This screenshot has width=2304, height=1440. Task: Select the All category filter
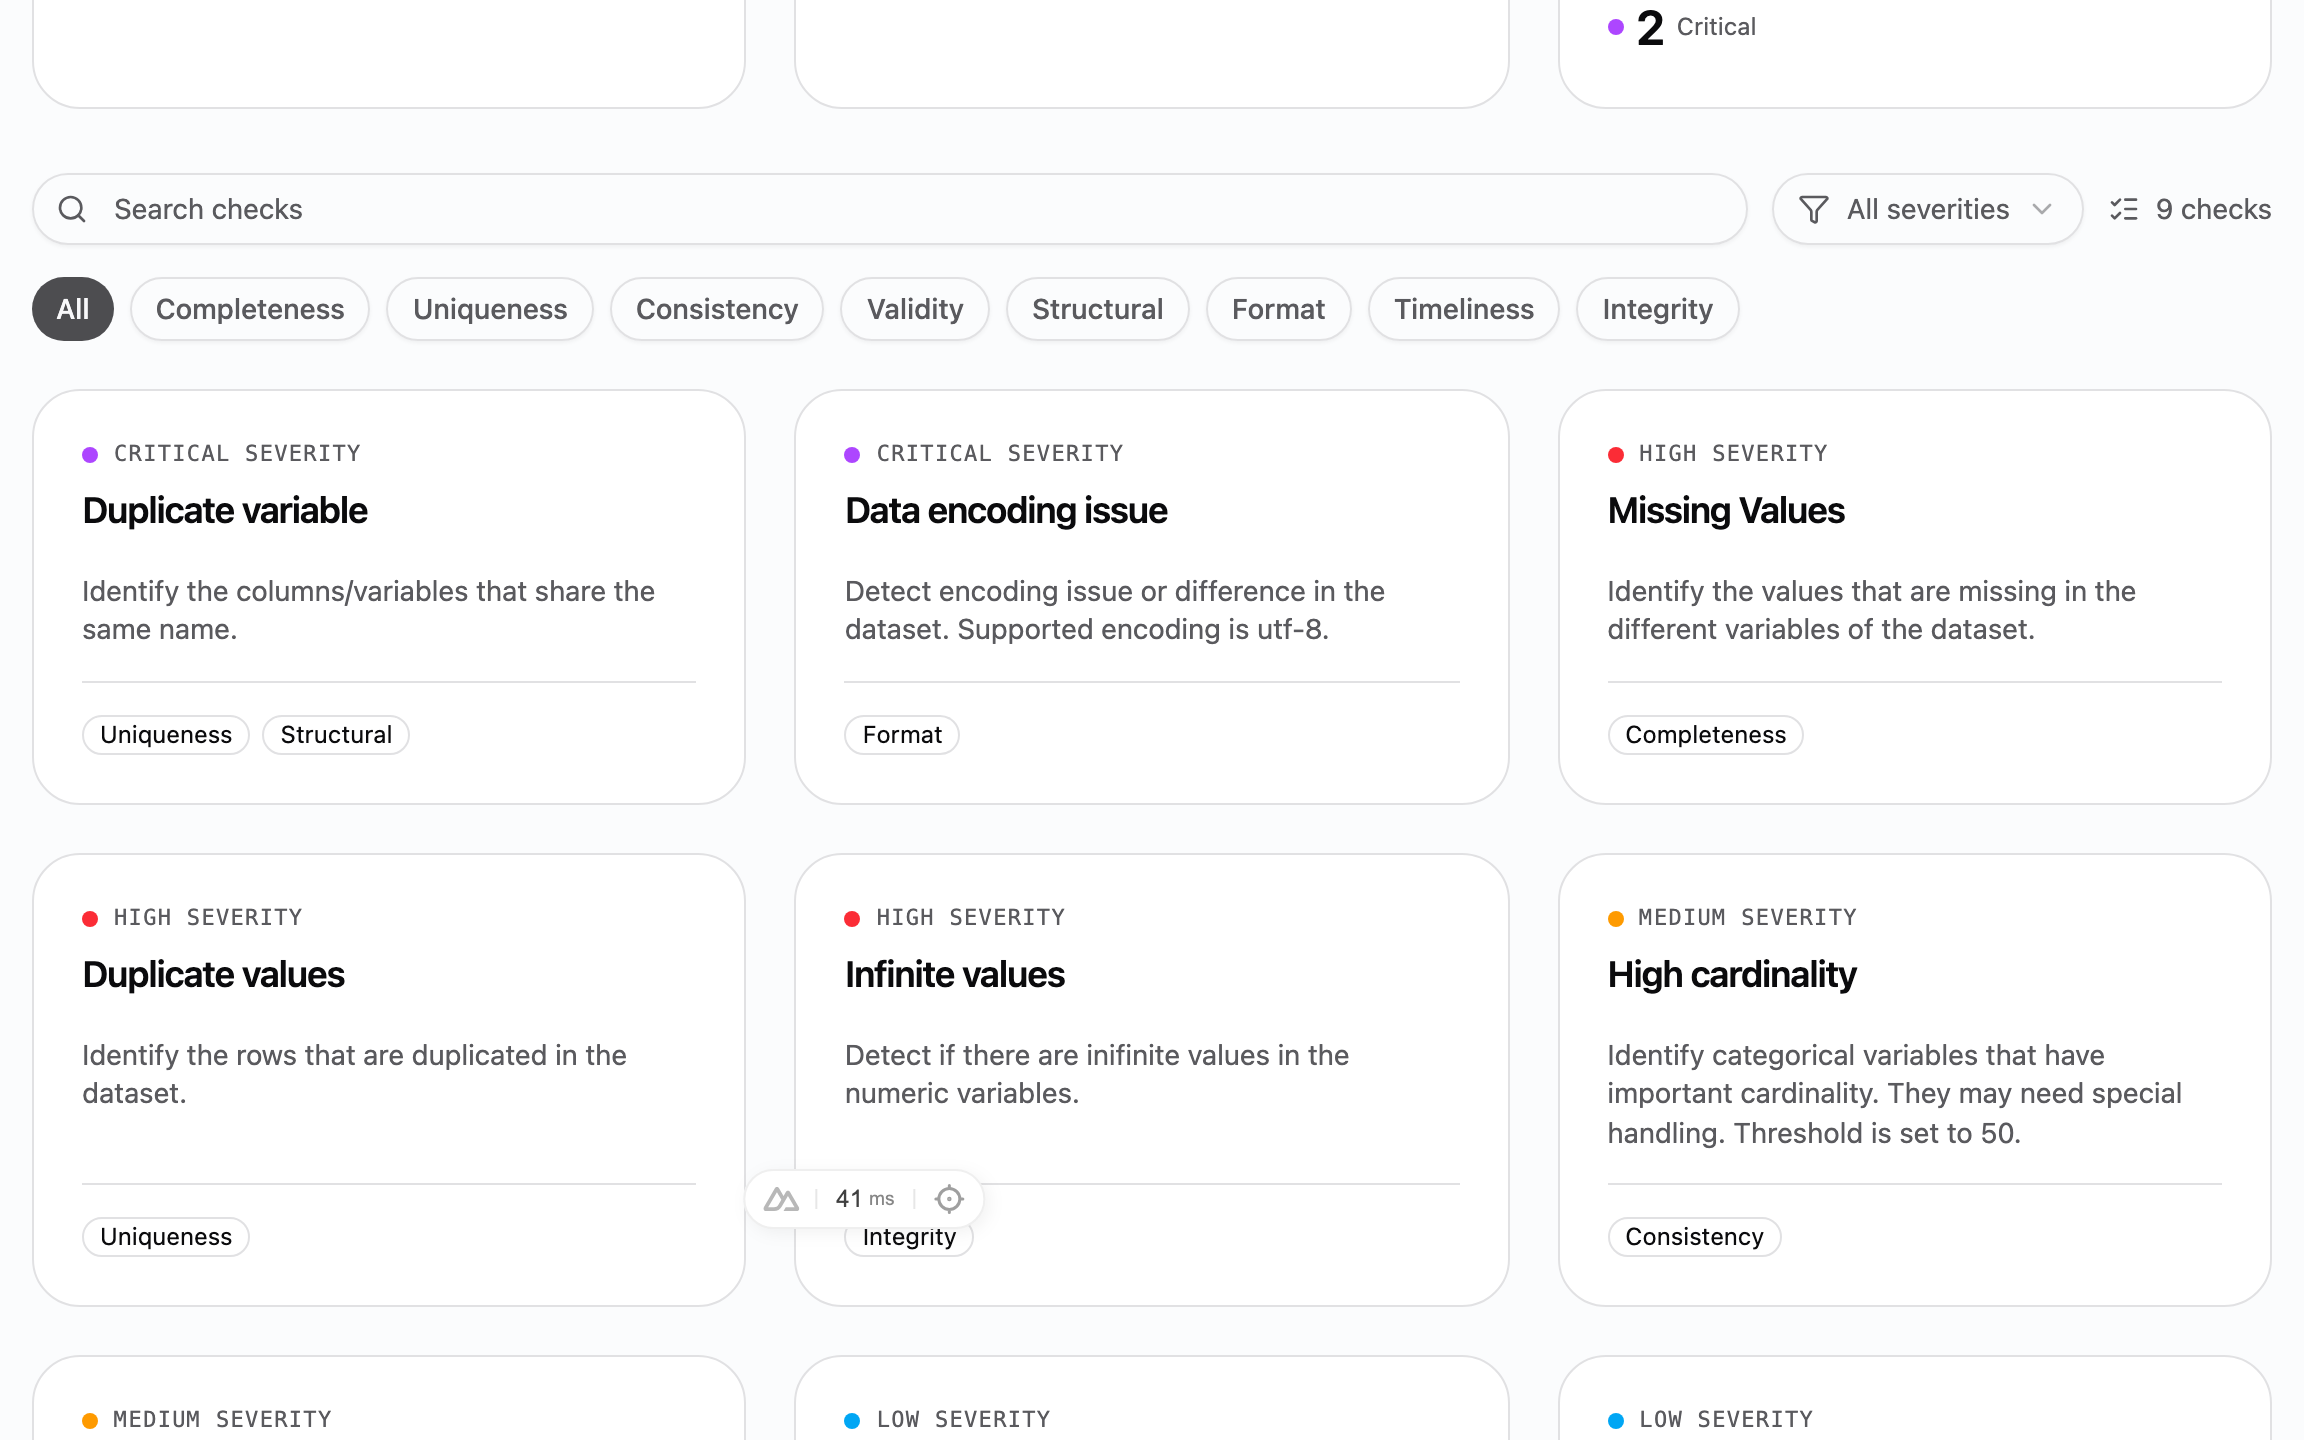[73, 309]
